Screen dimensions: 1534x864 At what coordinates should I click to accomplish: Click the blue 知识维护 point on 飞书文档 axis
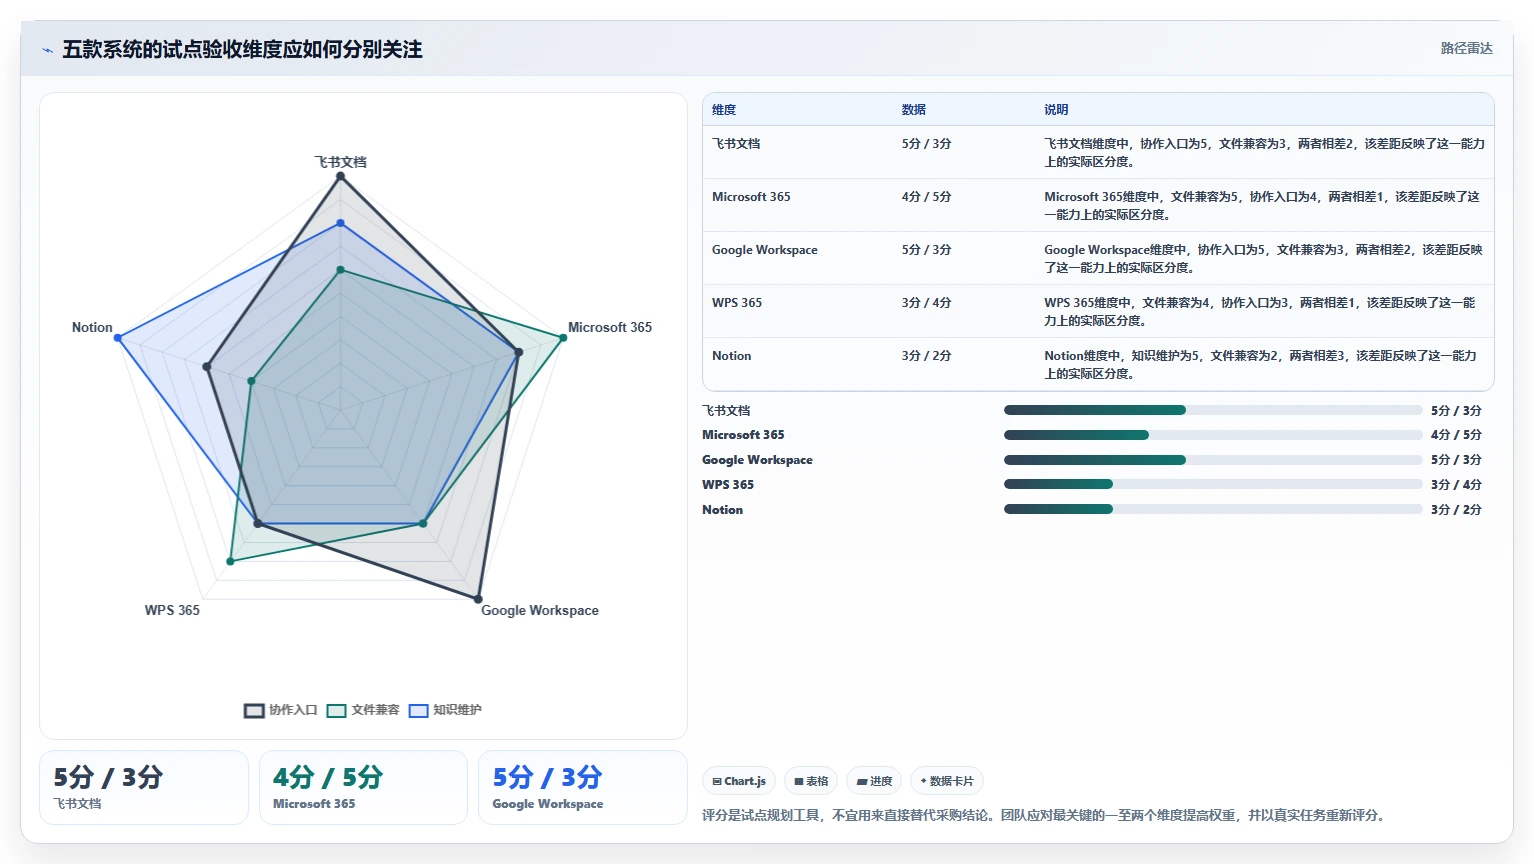[x=340, y=223]
